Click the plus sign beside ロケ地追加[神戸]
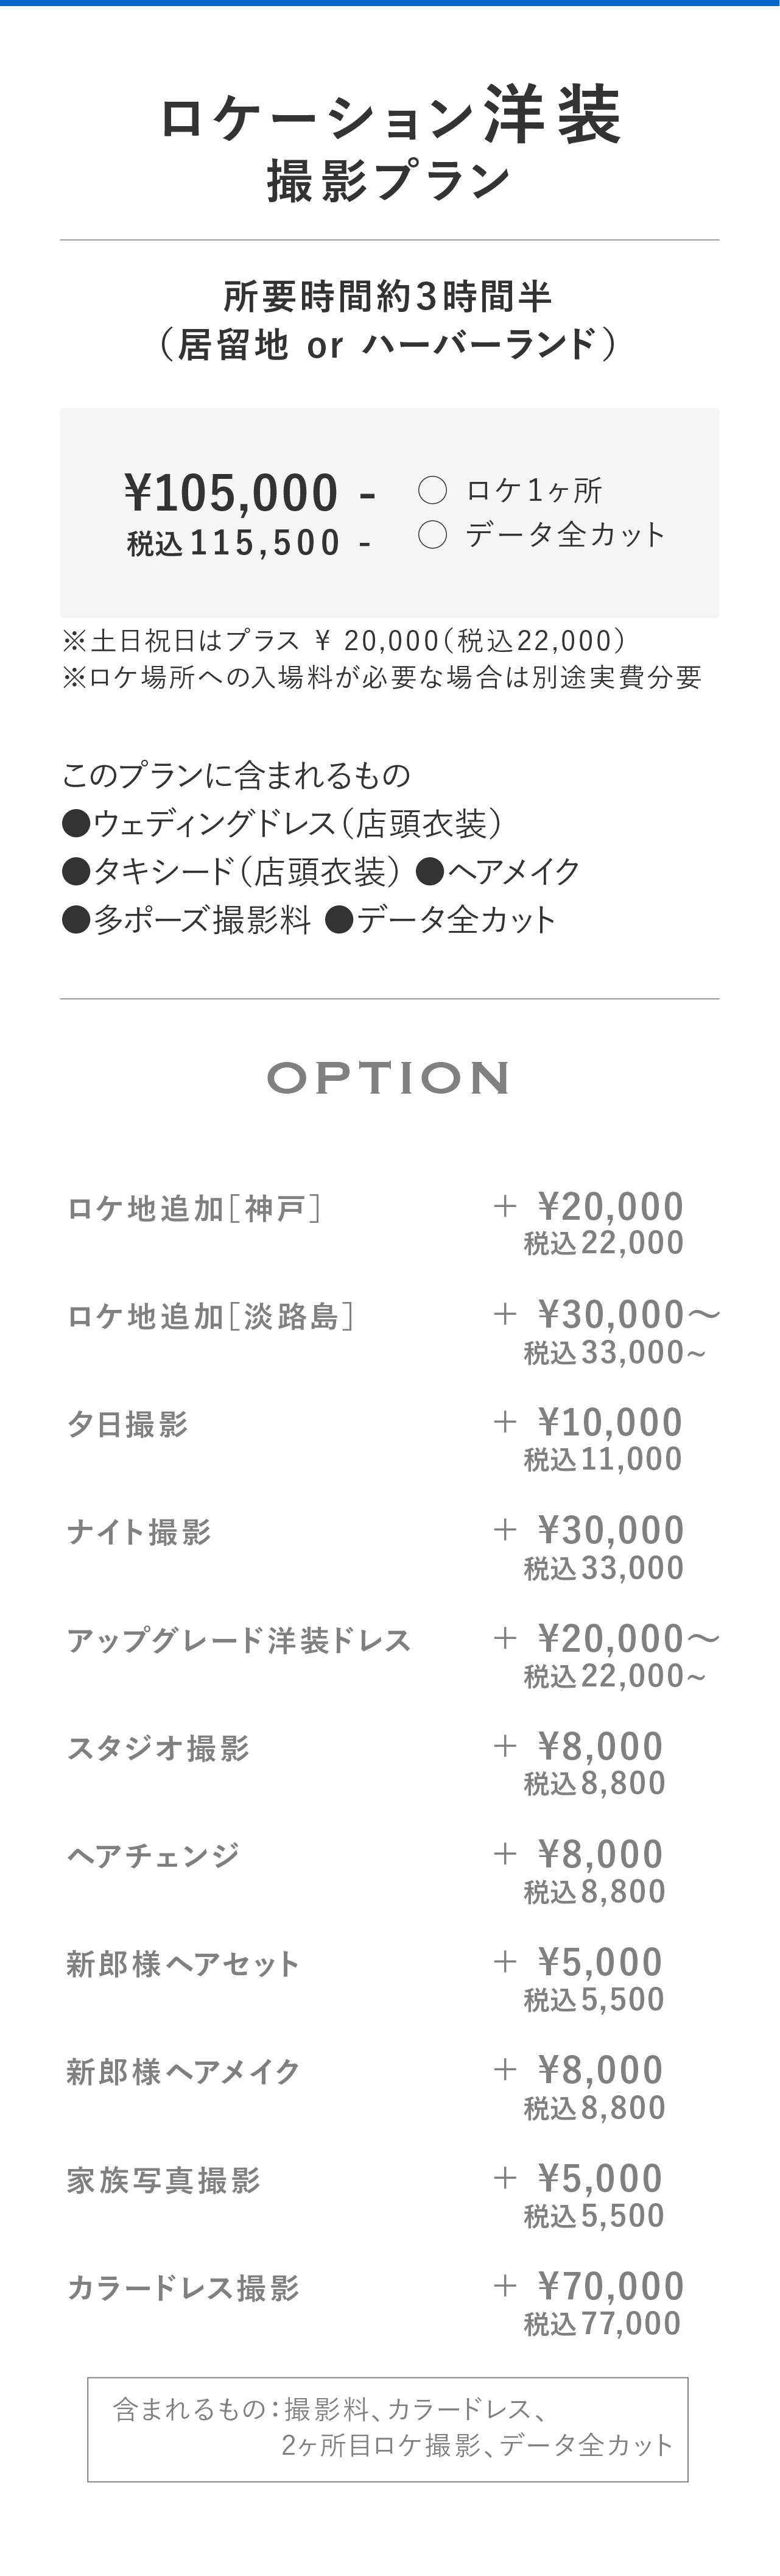Viewport: 780px width, 2576px height. (x=505, y=1206)
